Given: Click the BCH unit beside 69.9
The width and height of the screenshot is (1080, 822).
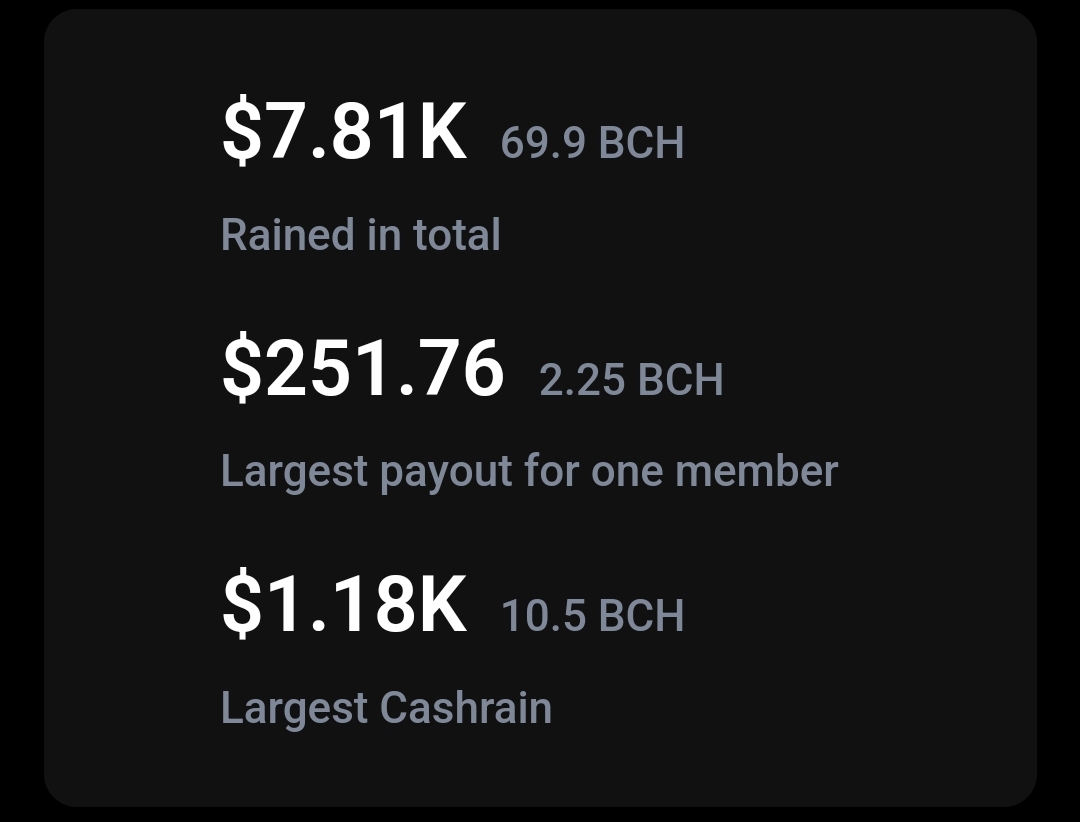Looking at the screenshot, I should click(x=641, y=143).
